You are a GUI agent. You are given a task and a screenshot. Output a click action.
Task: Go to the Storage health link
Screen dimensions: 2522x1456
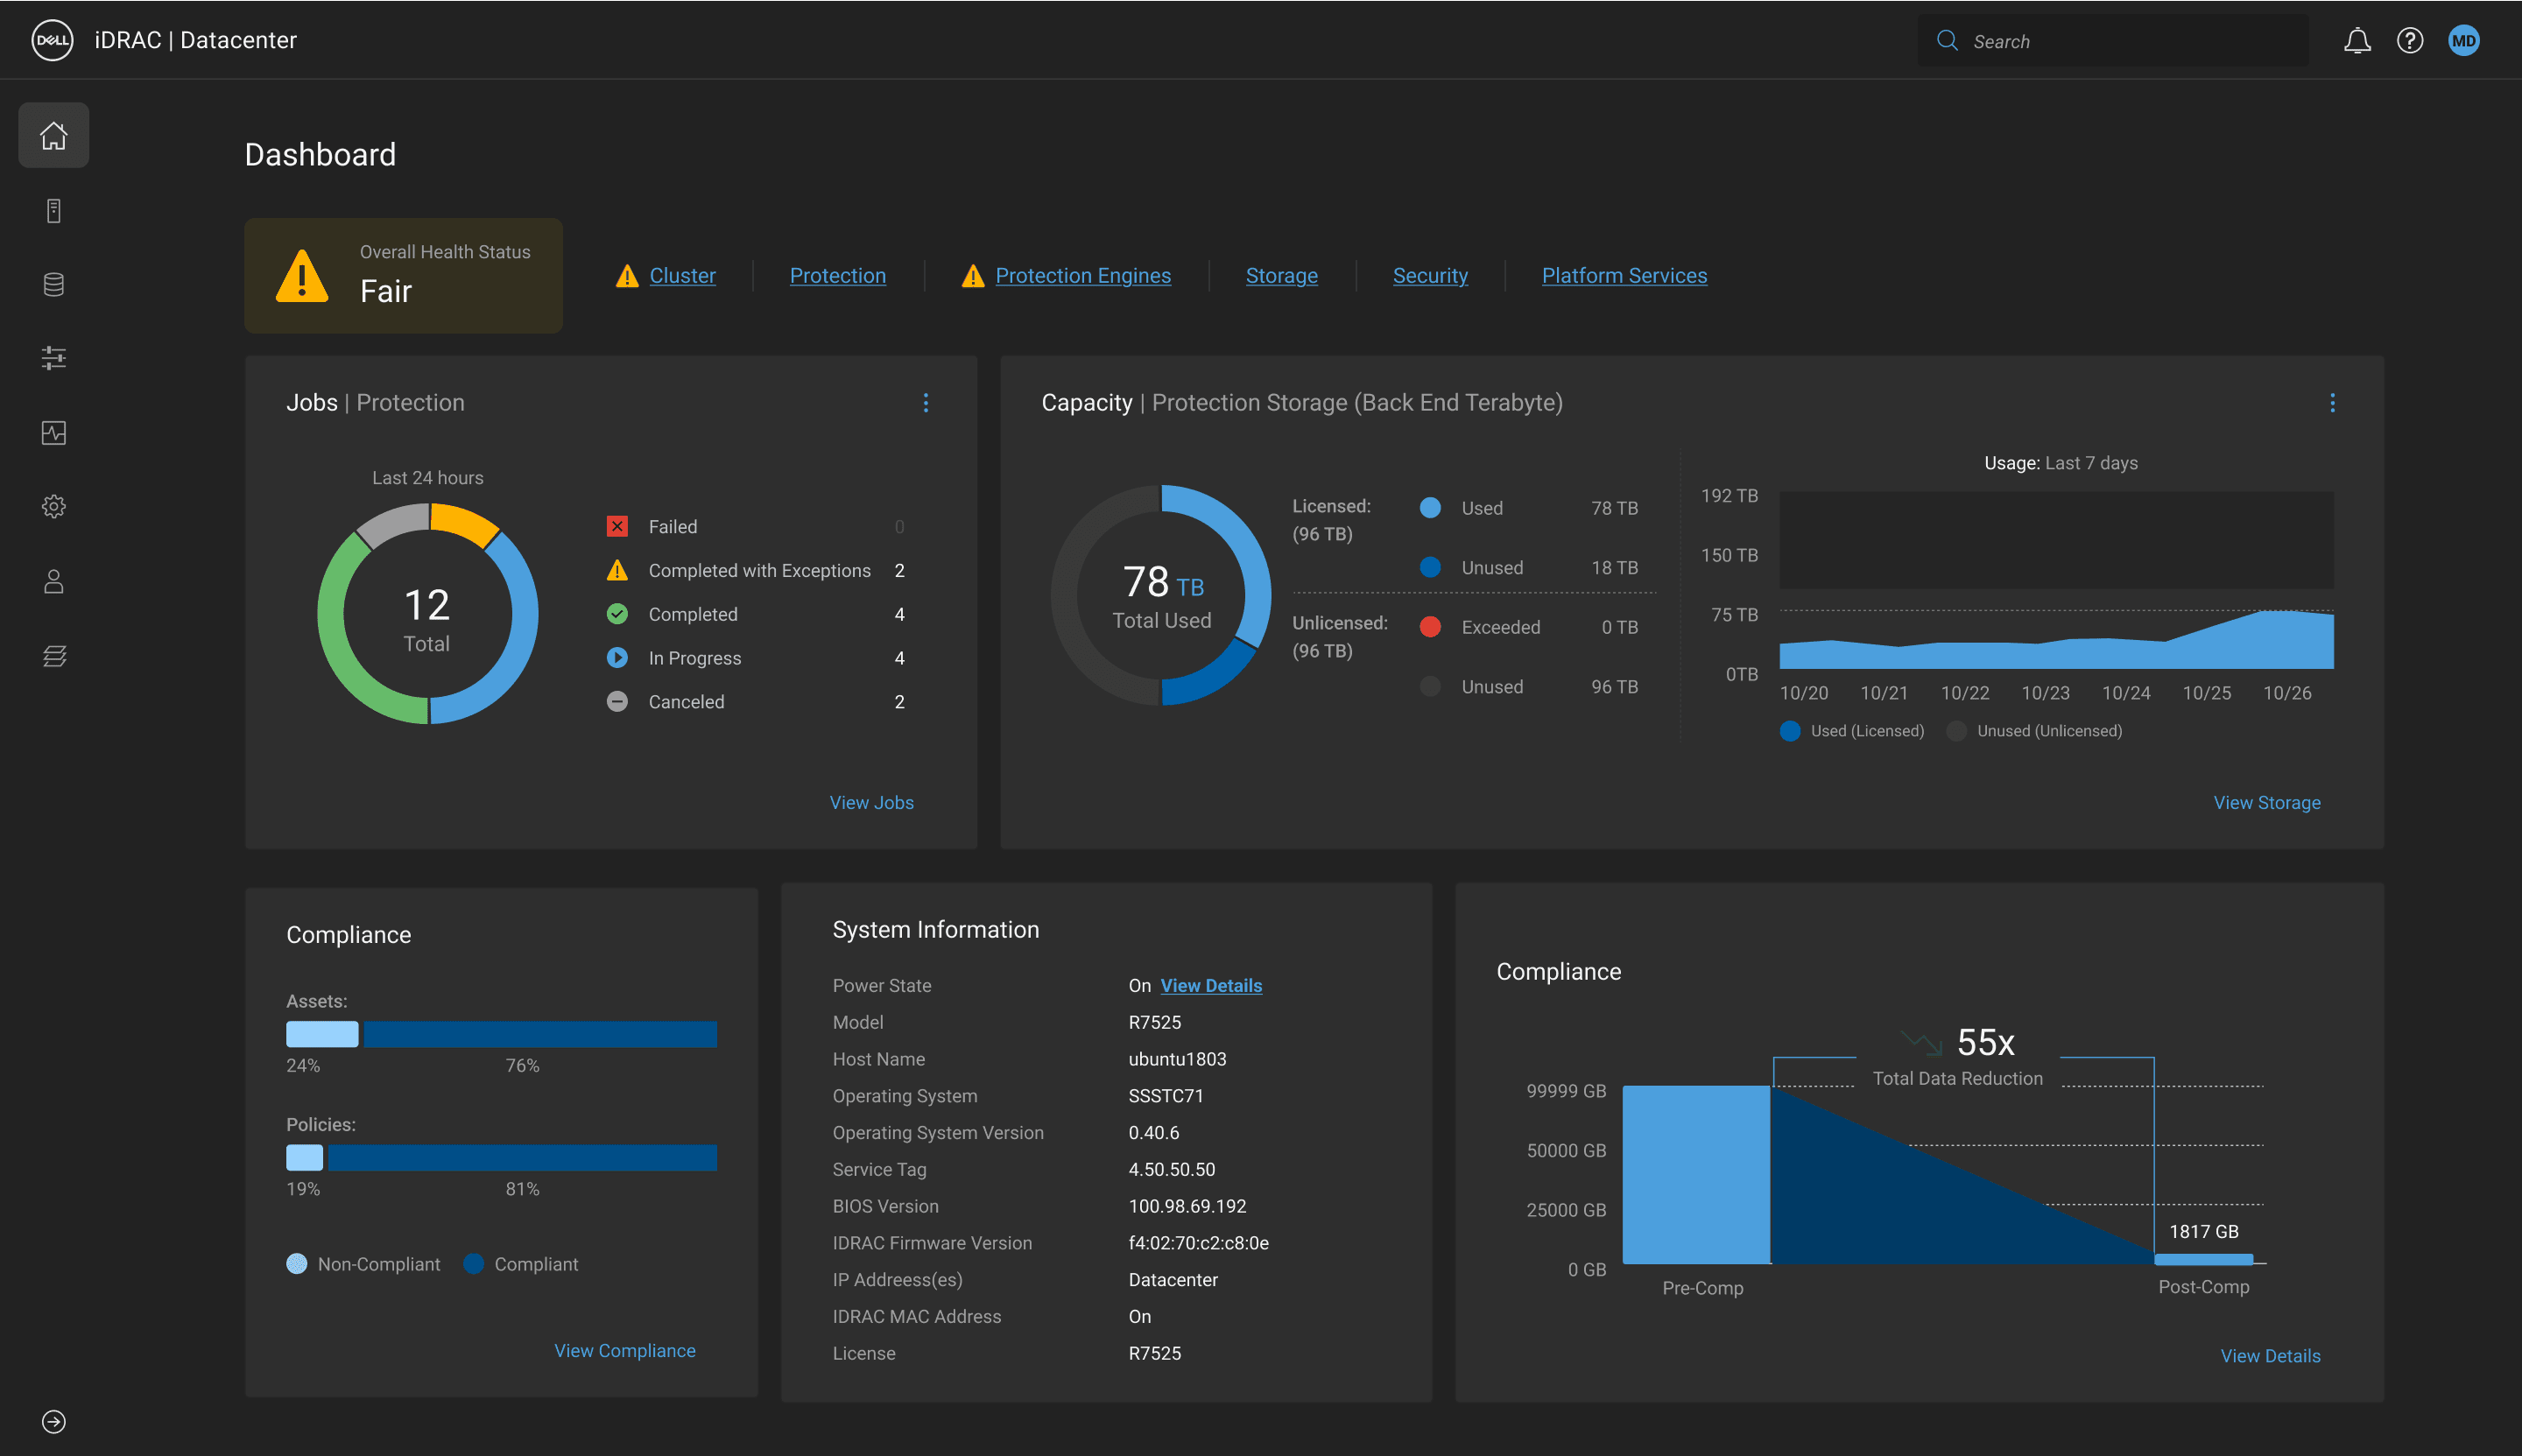pos(1281,276)
